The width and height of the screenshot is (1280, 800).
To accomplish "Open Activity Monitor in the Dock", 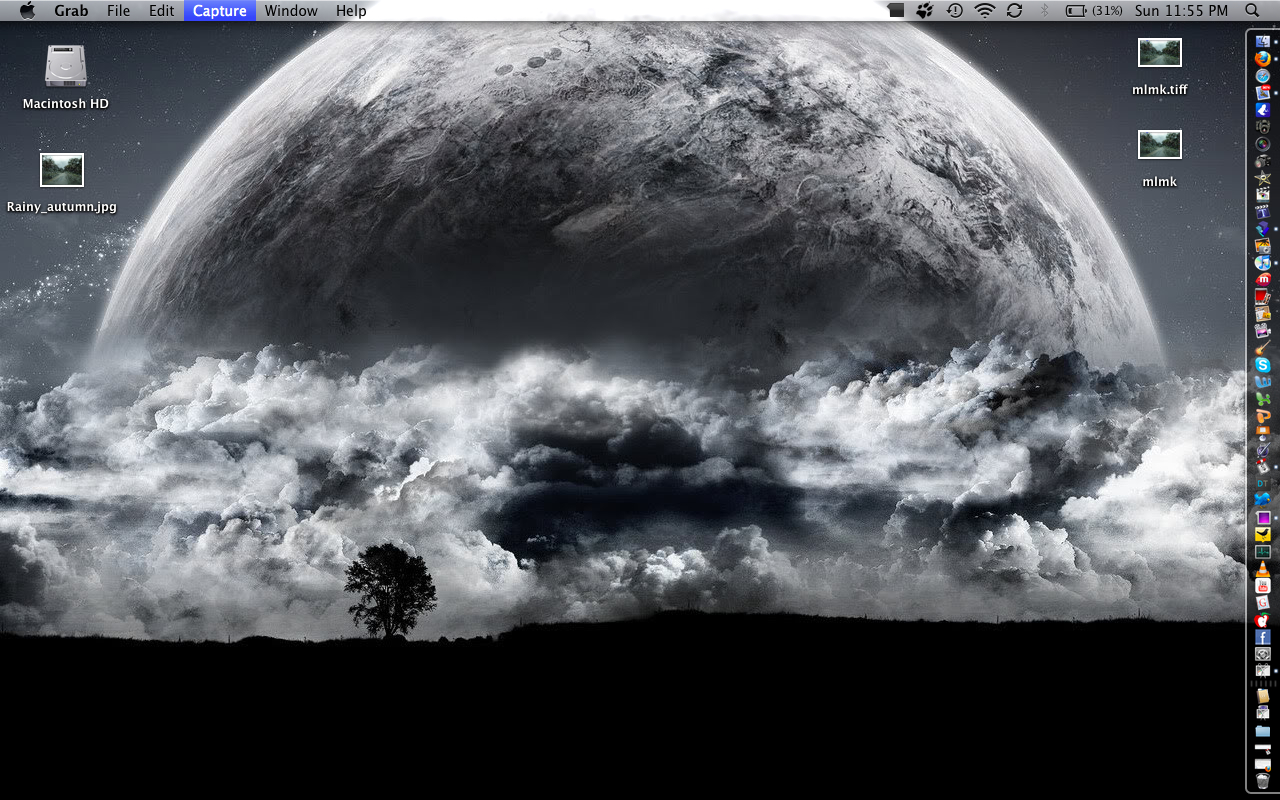I will (x=1263, y=551).
